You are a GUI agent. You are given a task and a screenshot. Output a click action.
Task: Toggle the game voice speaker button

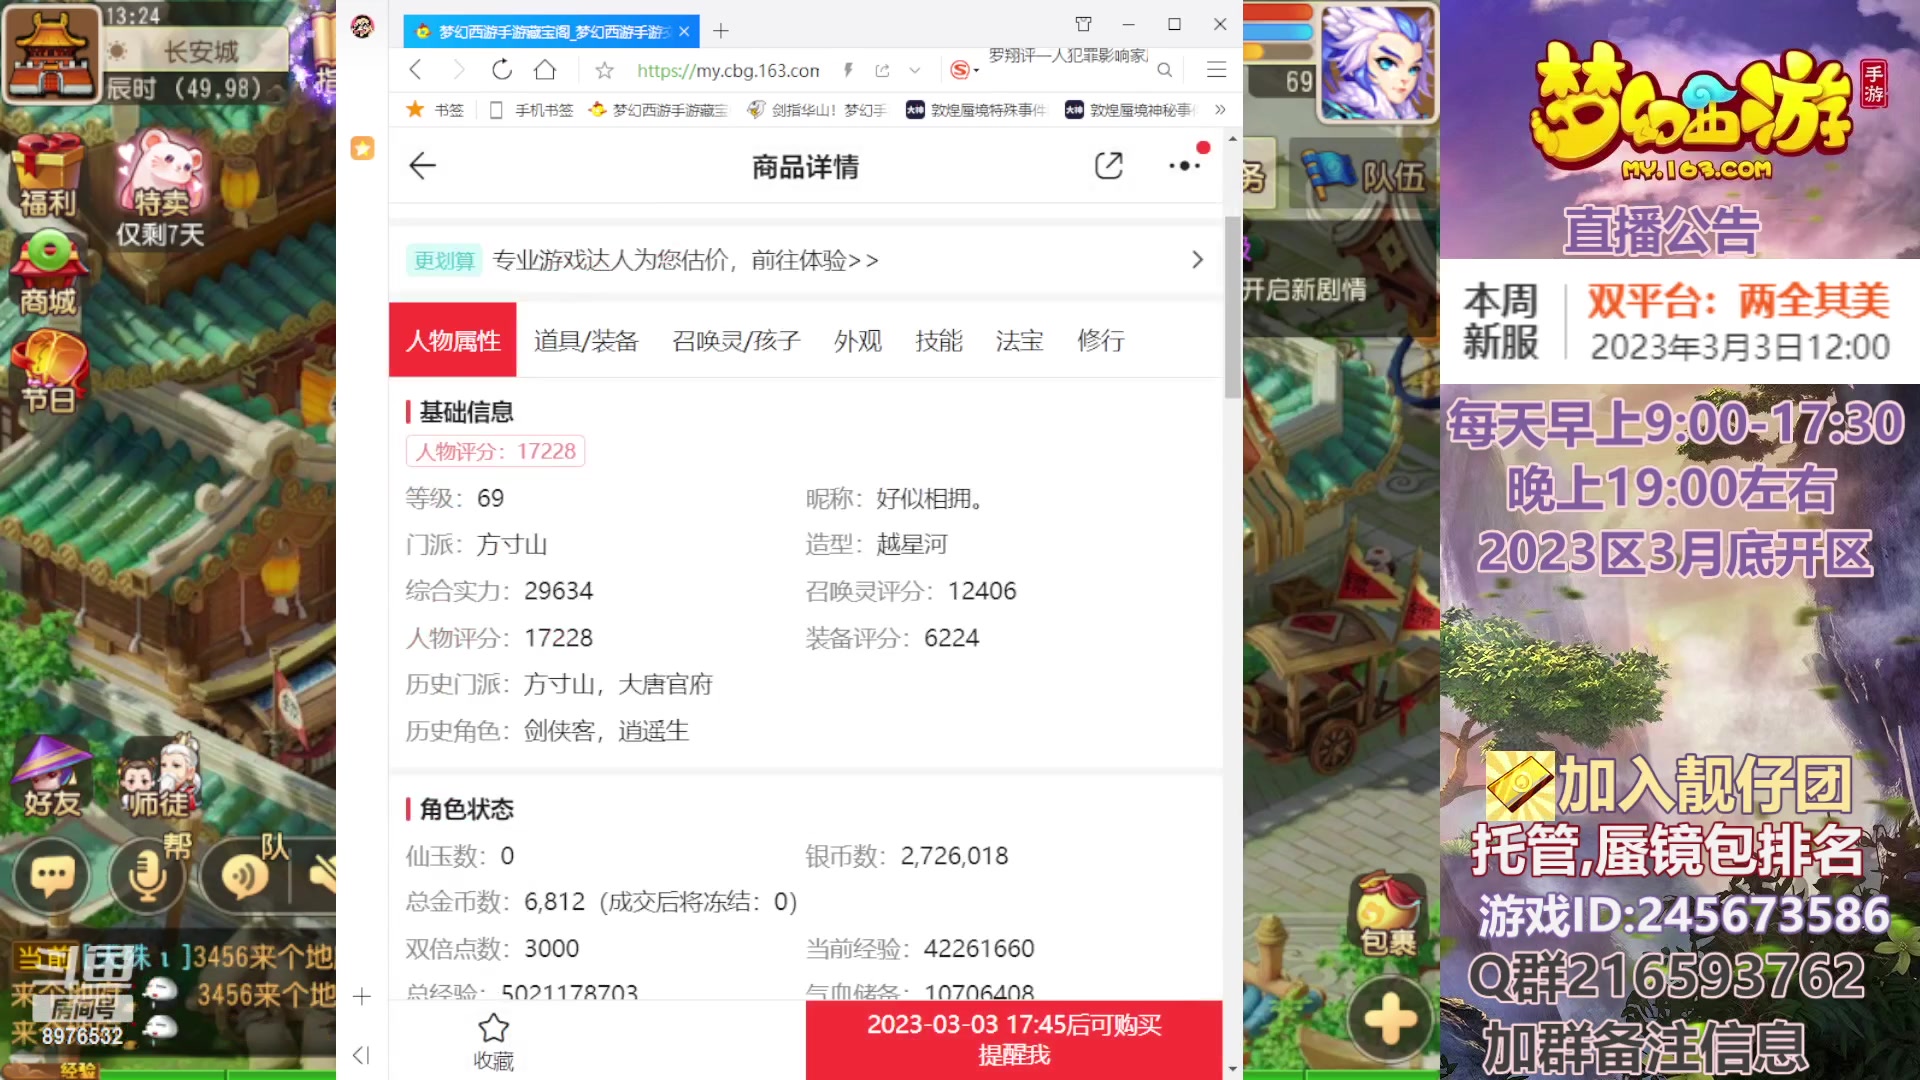[x=244, y=876]
